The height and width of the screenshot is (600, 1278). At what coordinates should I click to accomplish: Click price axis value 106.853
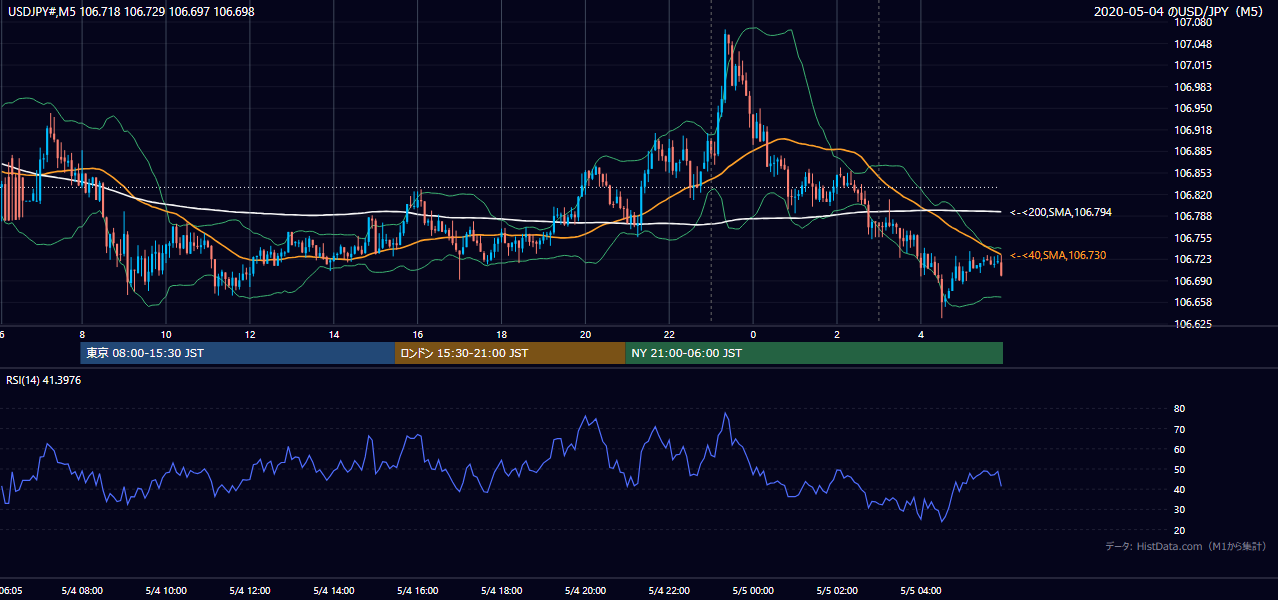point(1193,174)
